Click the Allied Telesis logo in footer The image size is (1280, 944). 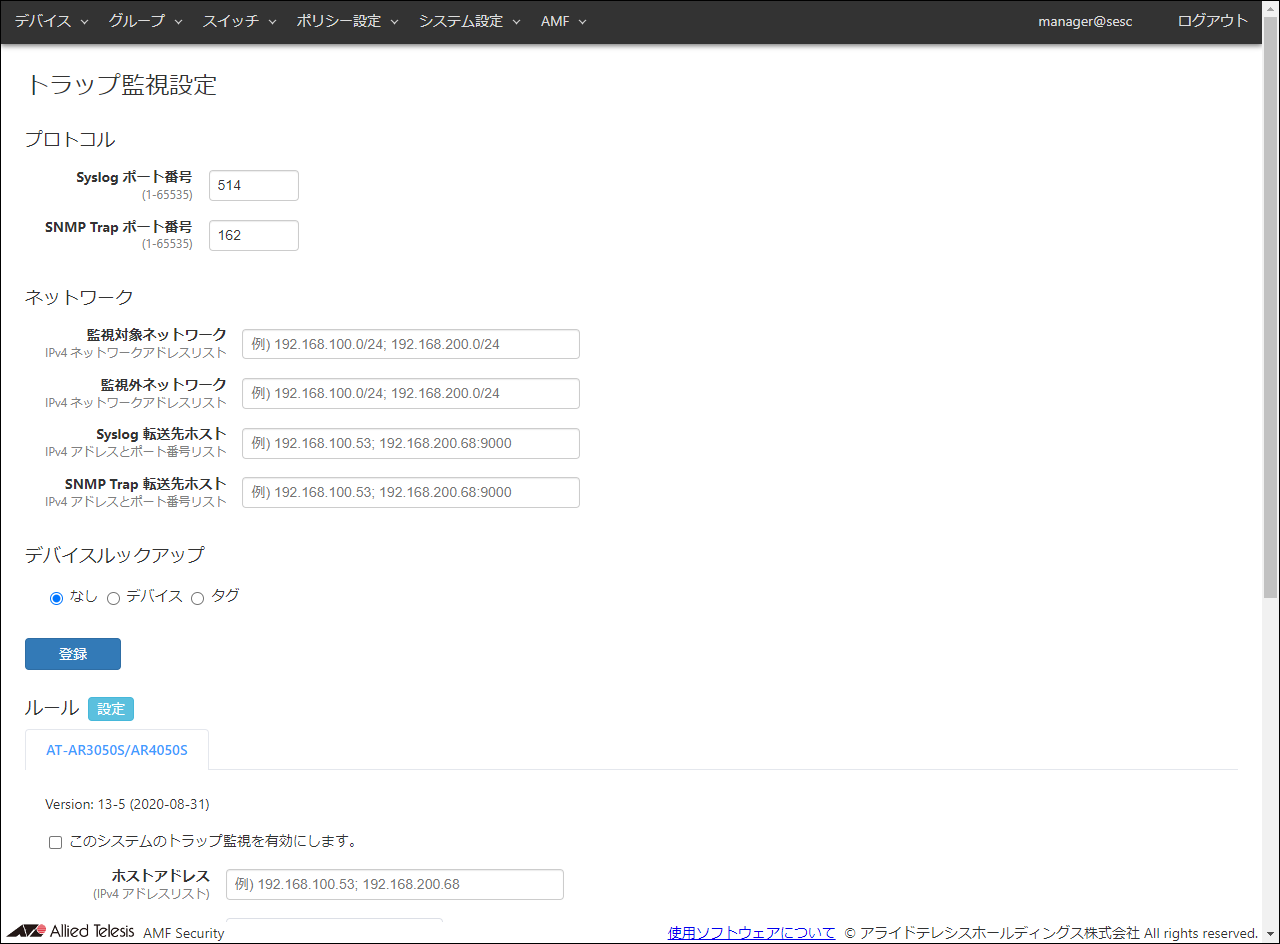70,931
